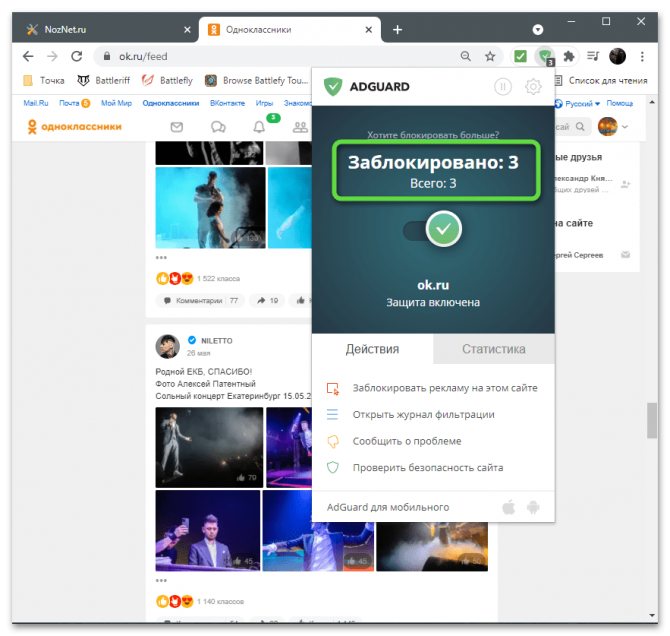Viewport: 670px width, 636px height.
Task: Switch to the Статистика tab
Action: 494,349
